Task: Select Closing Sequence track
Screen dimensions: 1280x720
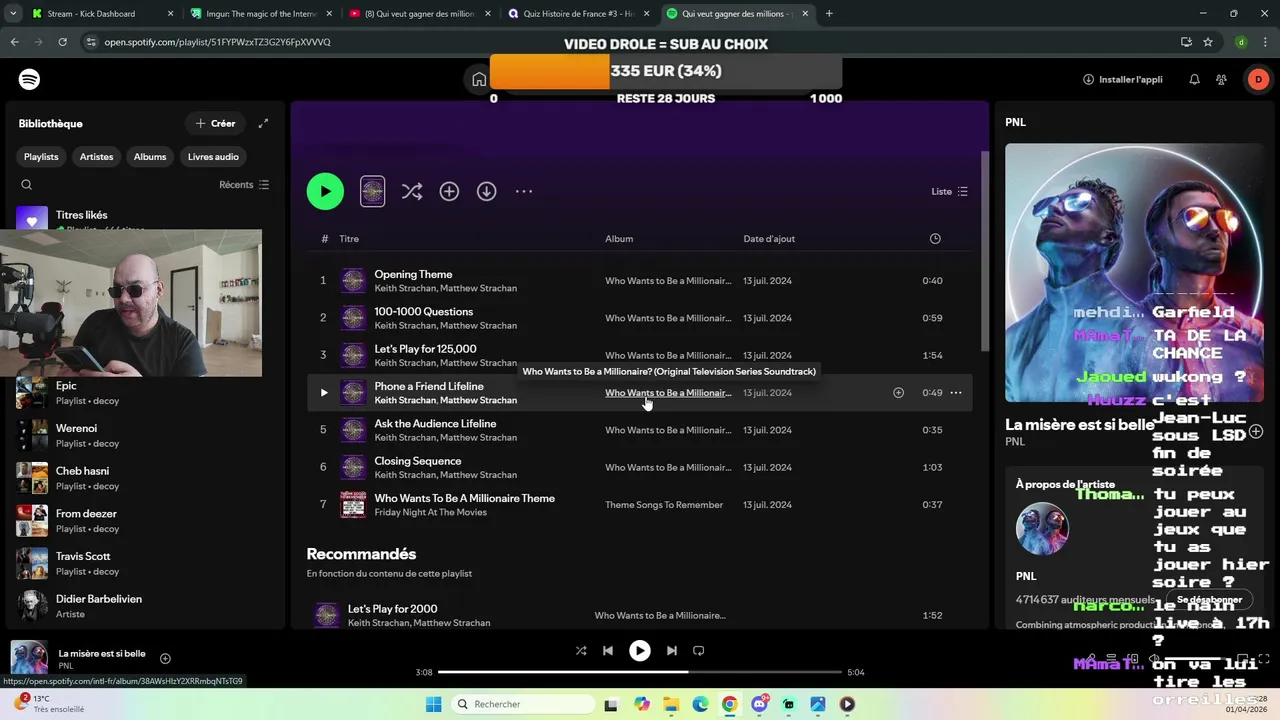Action: [x=639, y=467]
